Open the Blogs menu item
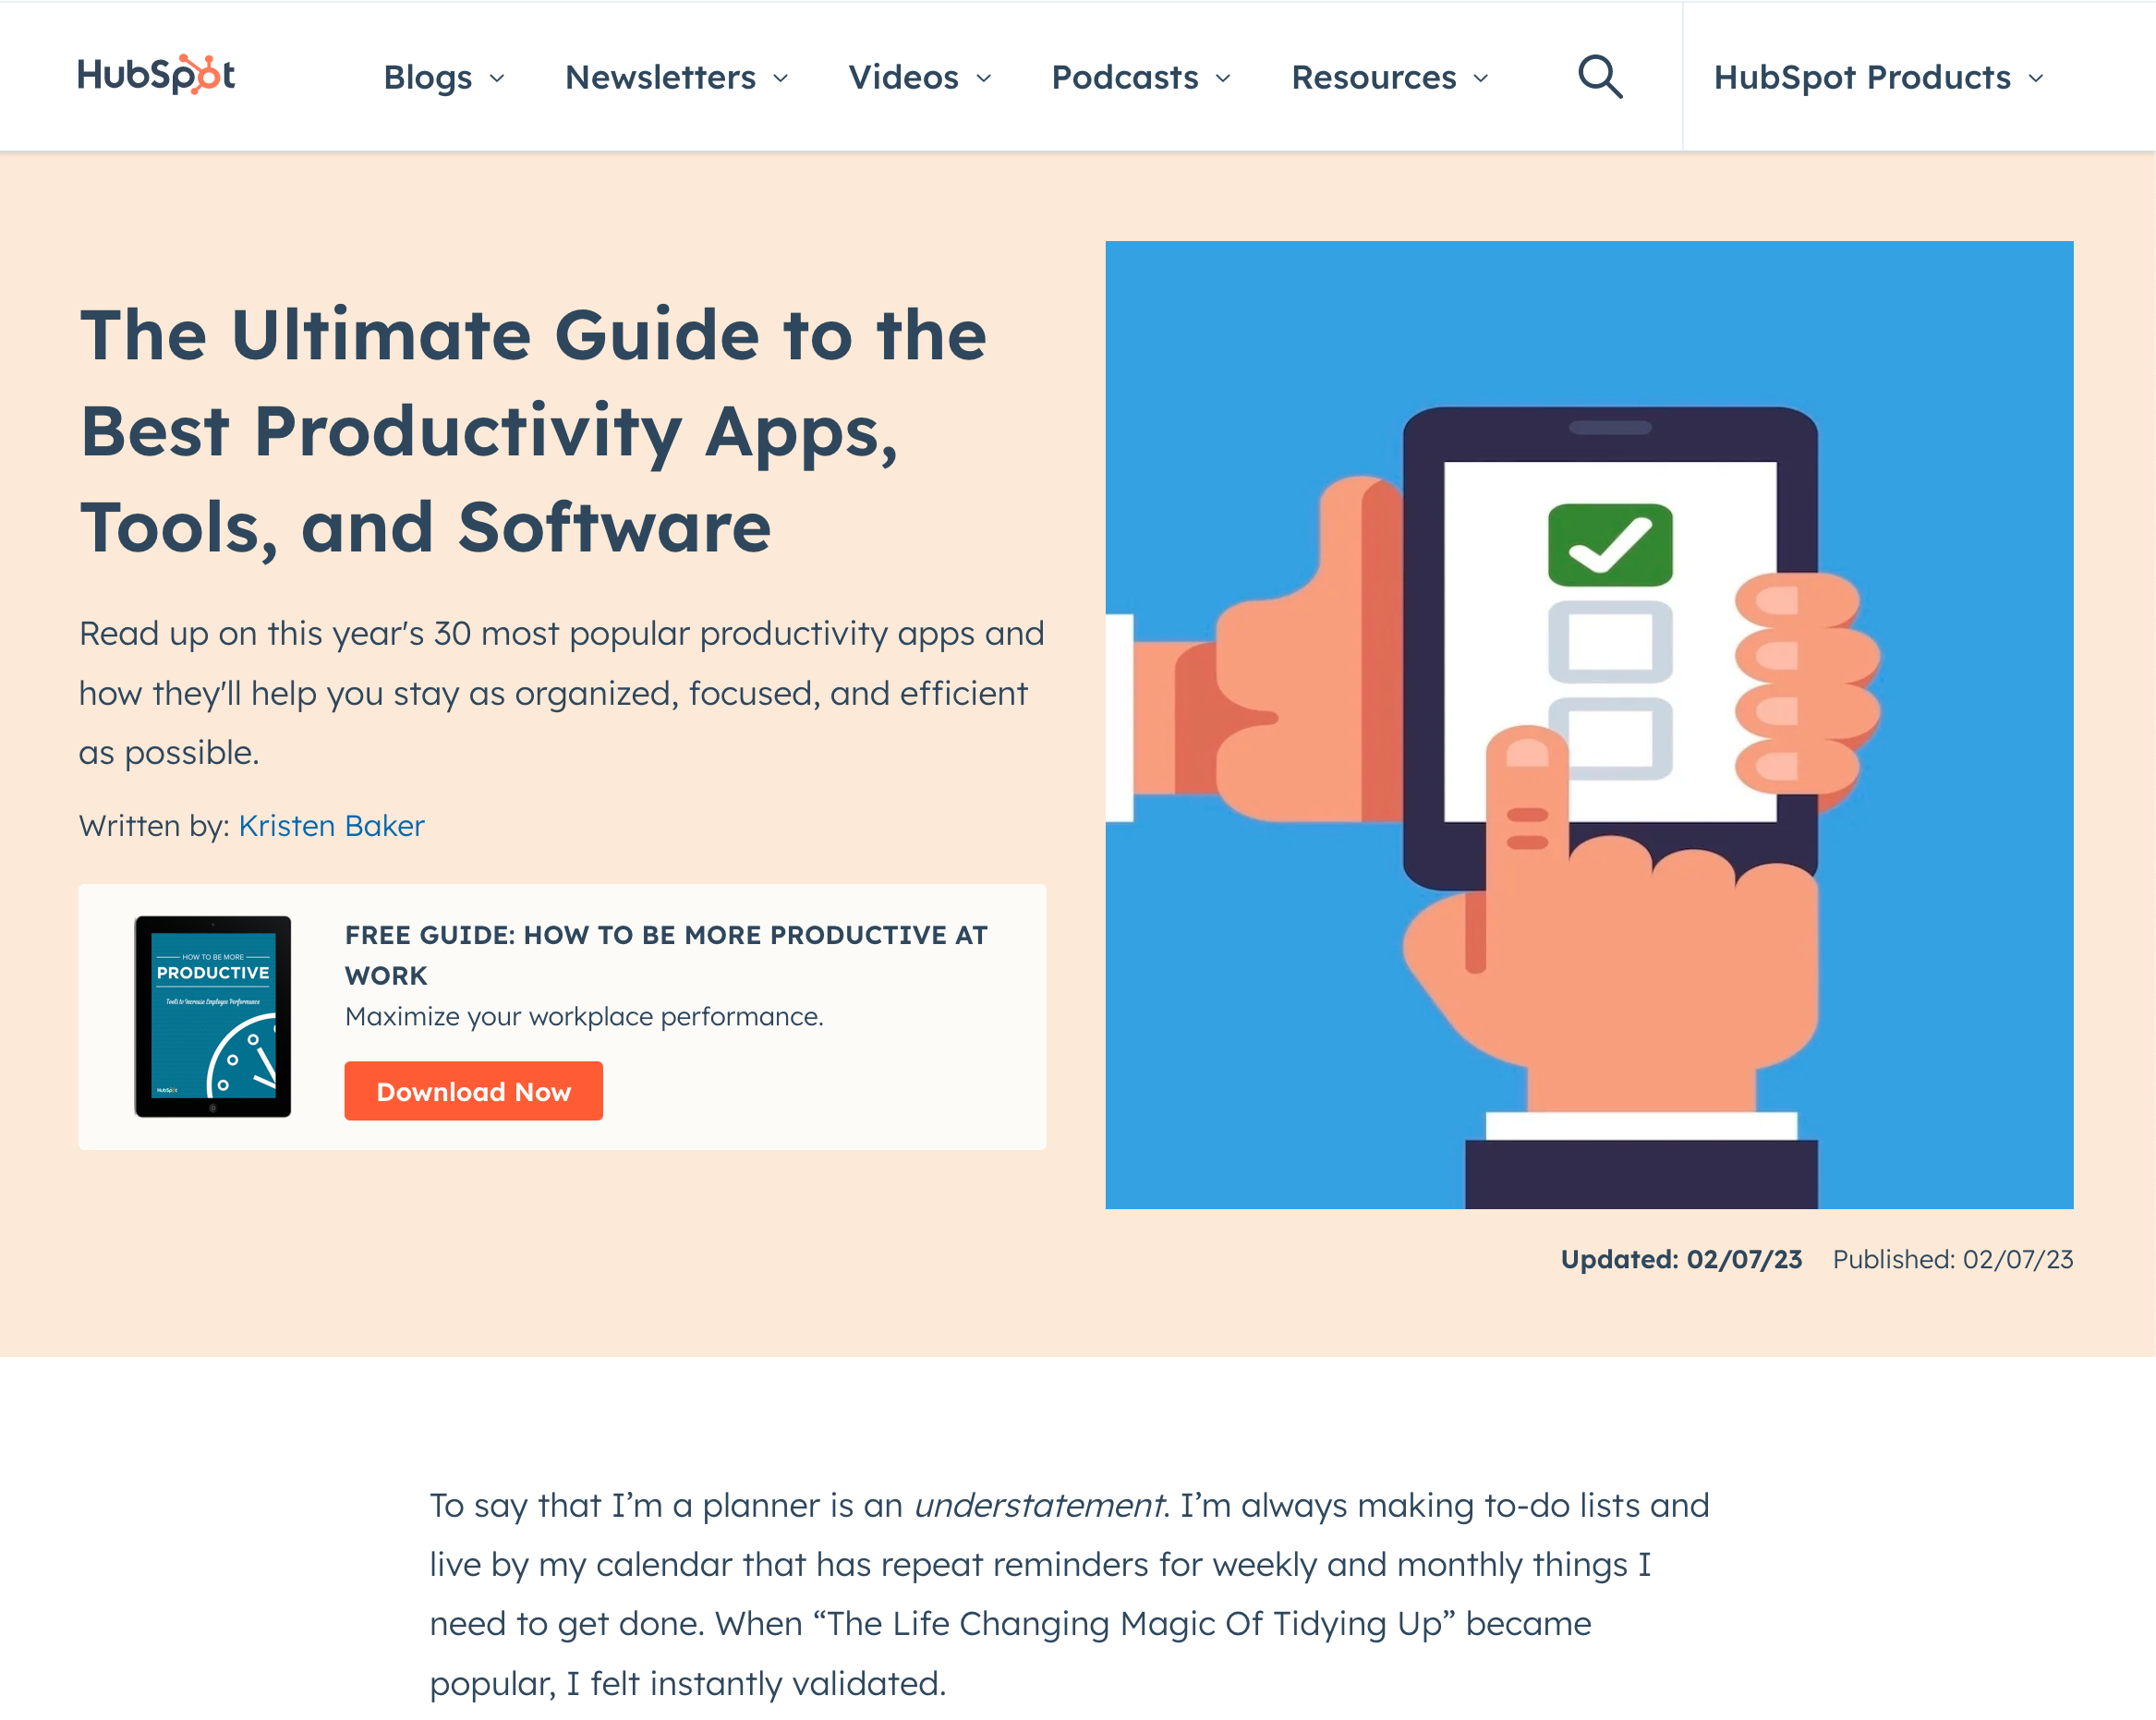 tap(428, 77)
